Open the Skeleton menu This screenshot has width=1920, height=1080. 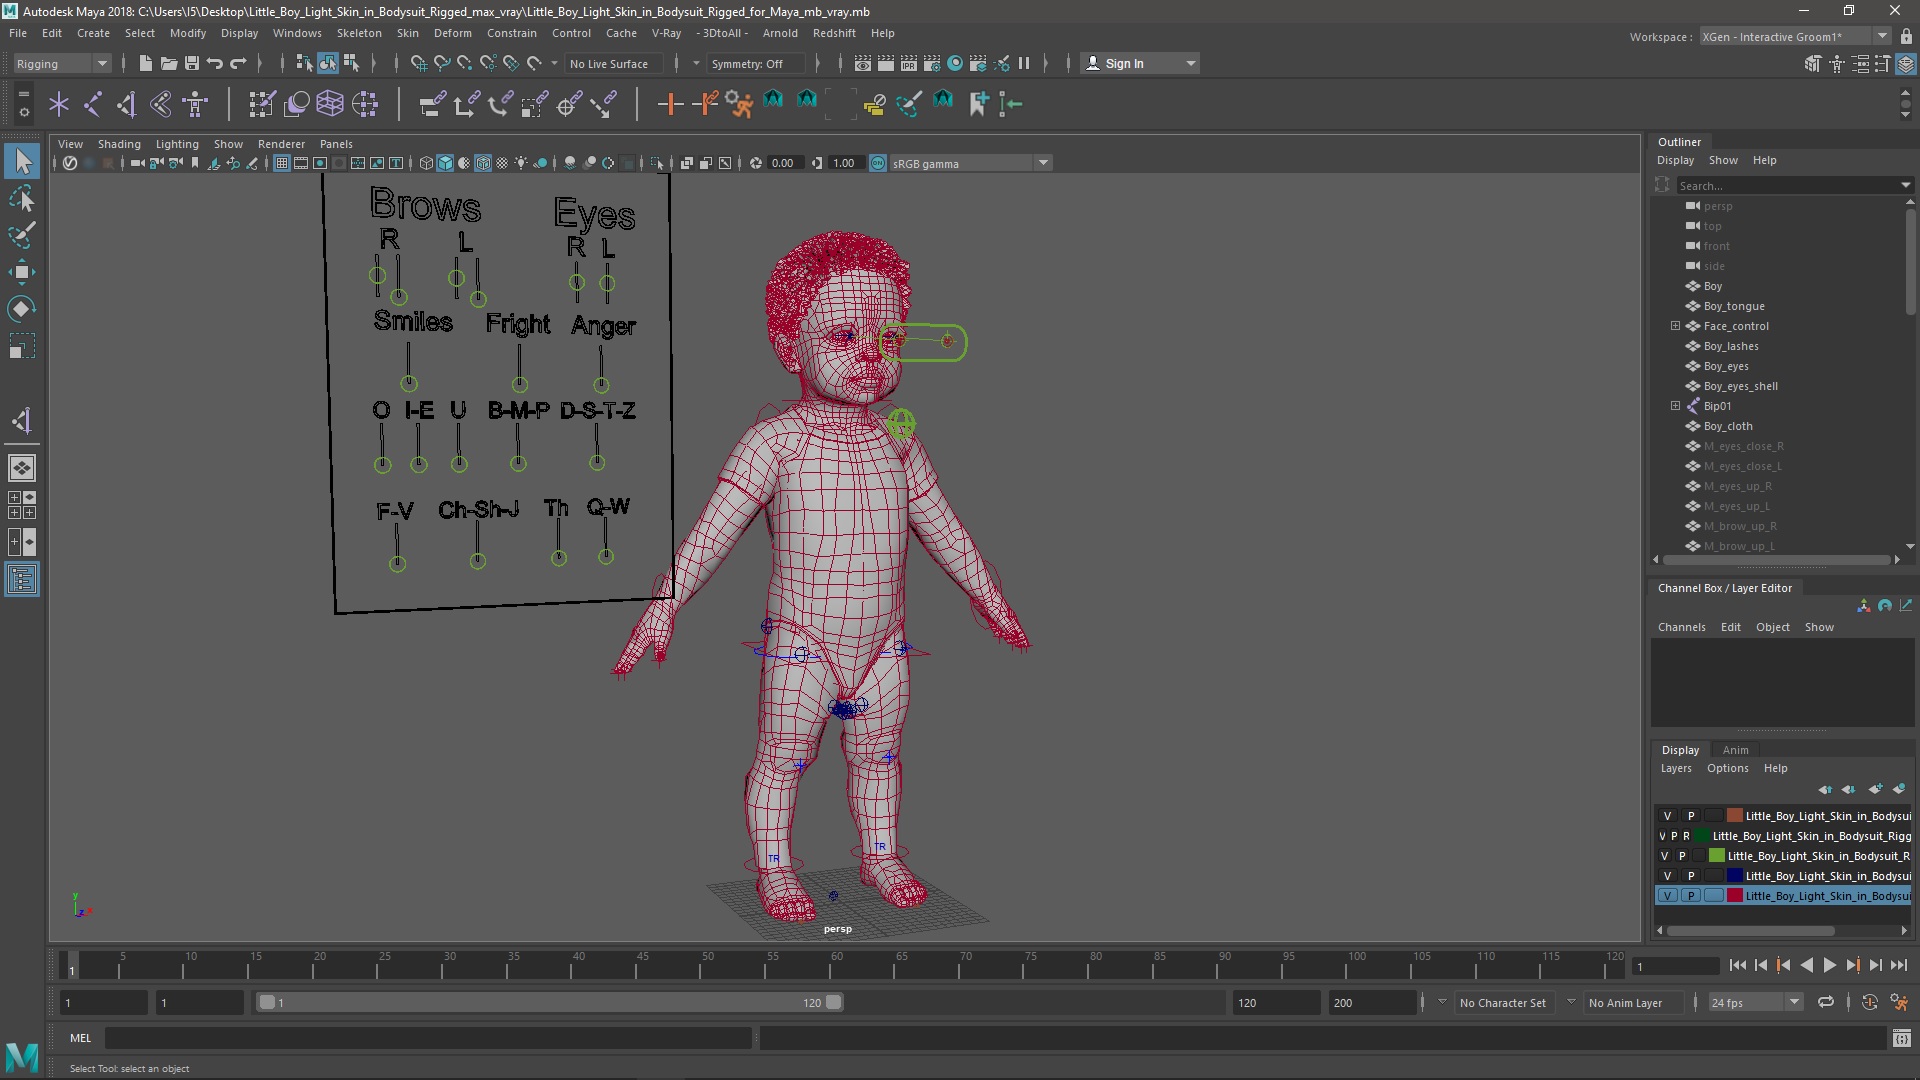(x=359, y=33)
